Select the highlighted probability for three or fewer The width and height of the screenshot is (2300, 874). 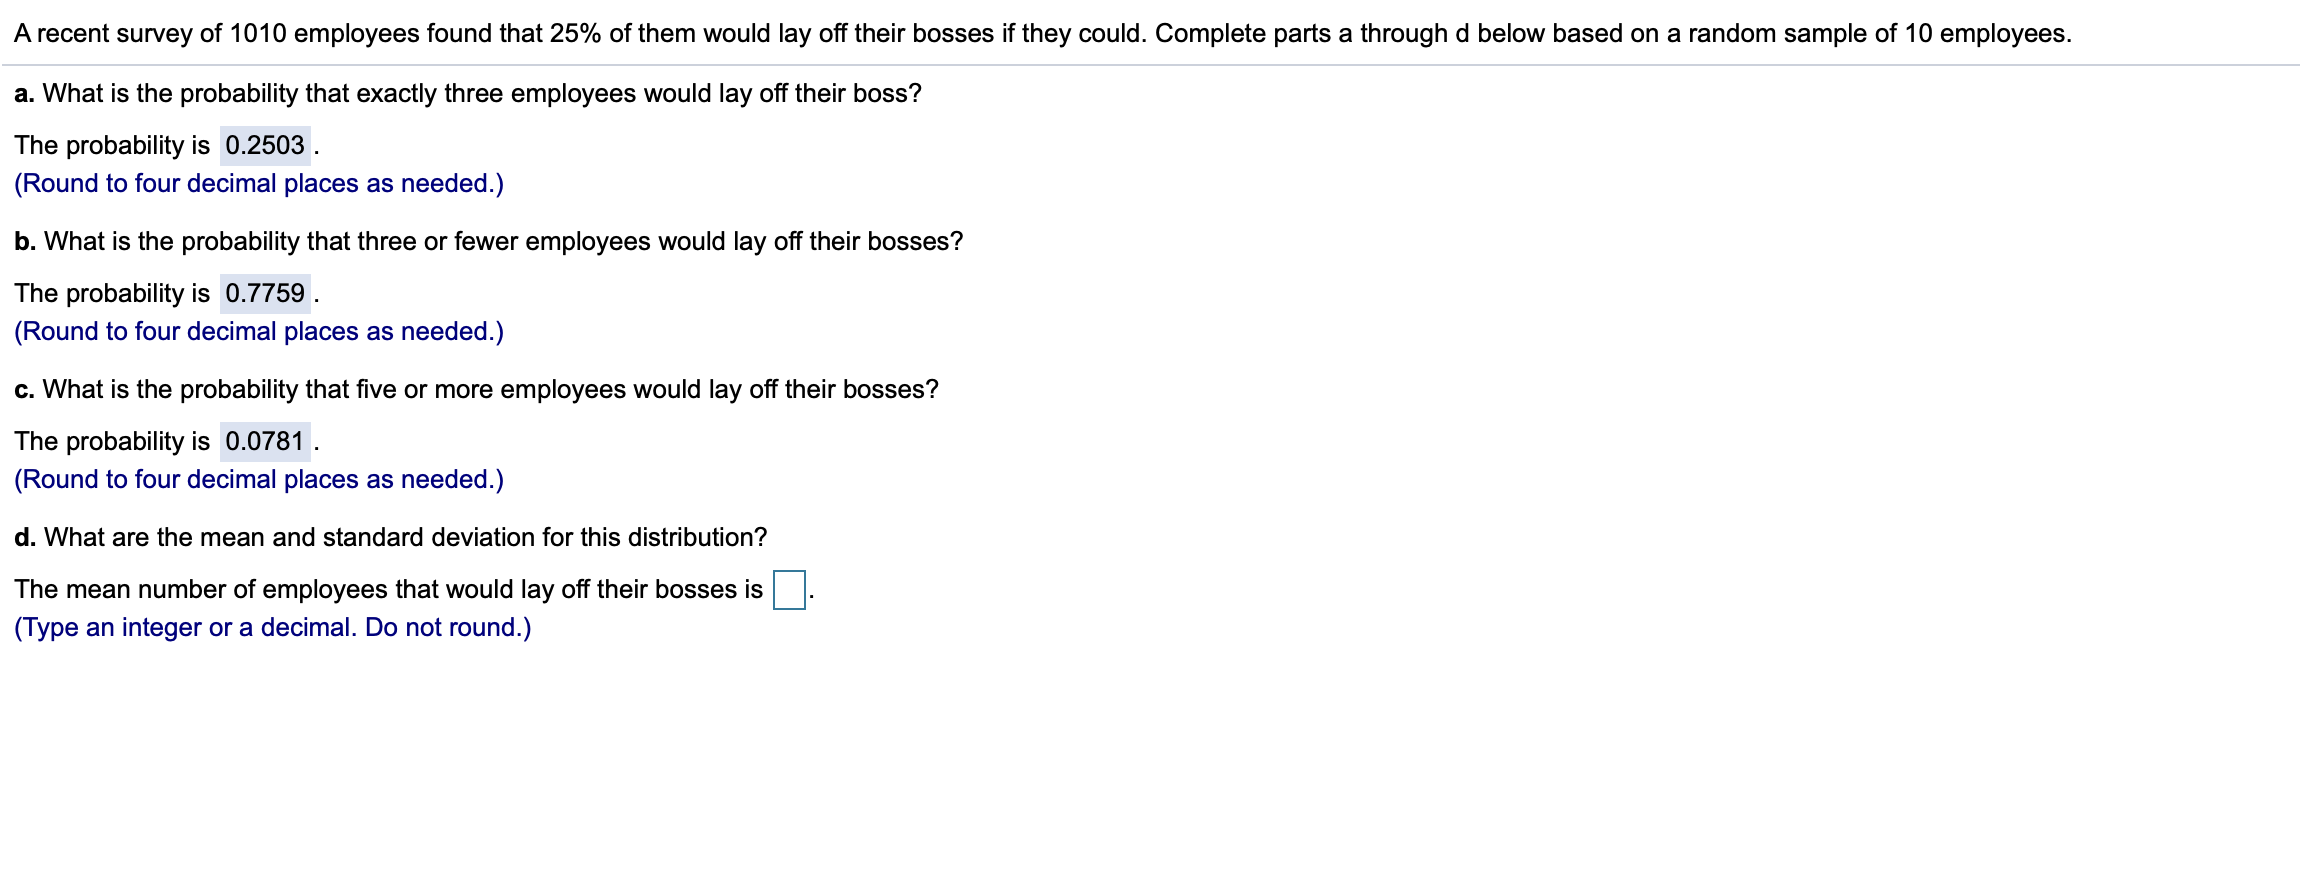(265, 292)
